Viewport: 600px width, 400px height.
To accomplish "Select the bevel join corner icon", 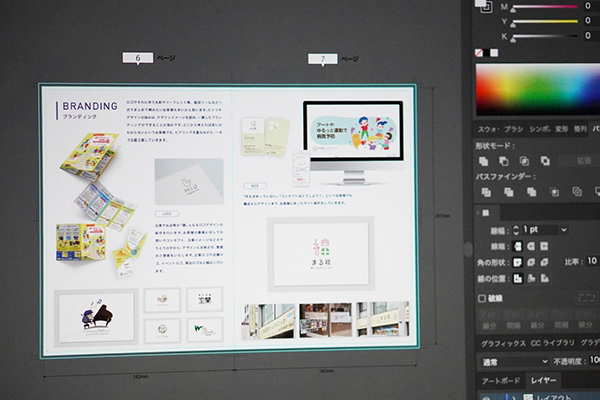I will [544, 263].
